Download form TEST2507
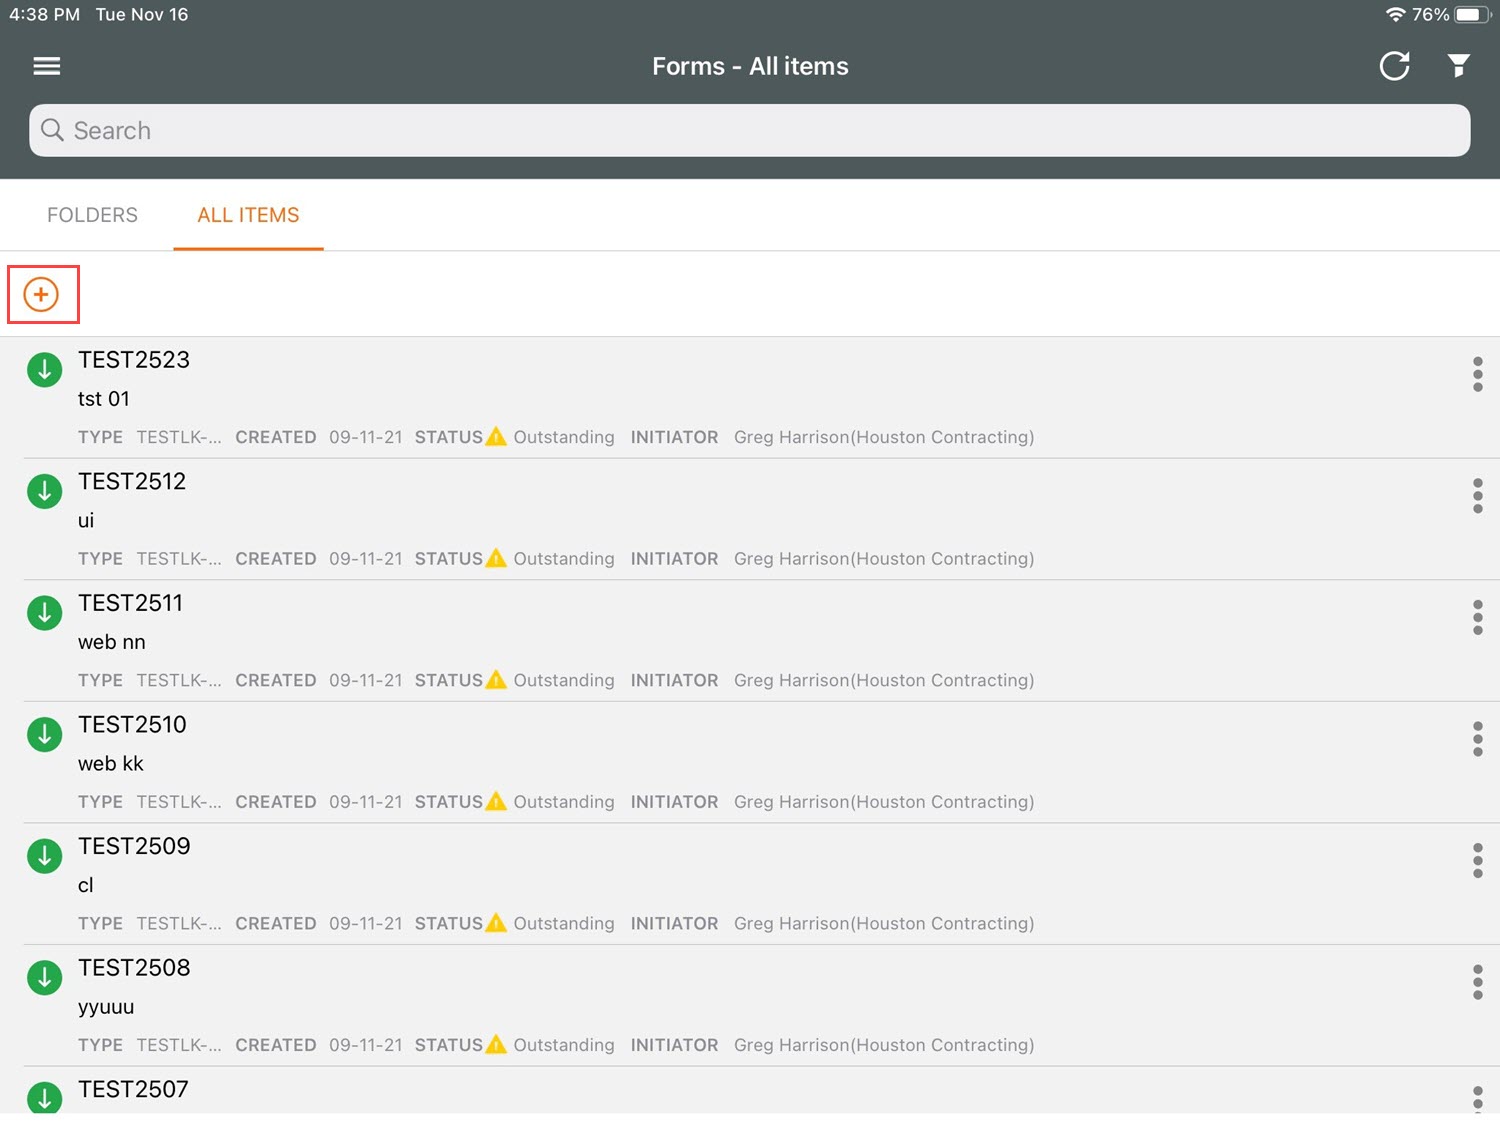 pyautogui.click(x=44, y=1097)
